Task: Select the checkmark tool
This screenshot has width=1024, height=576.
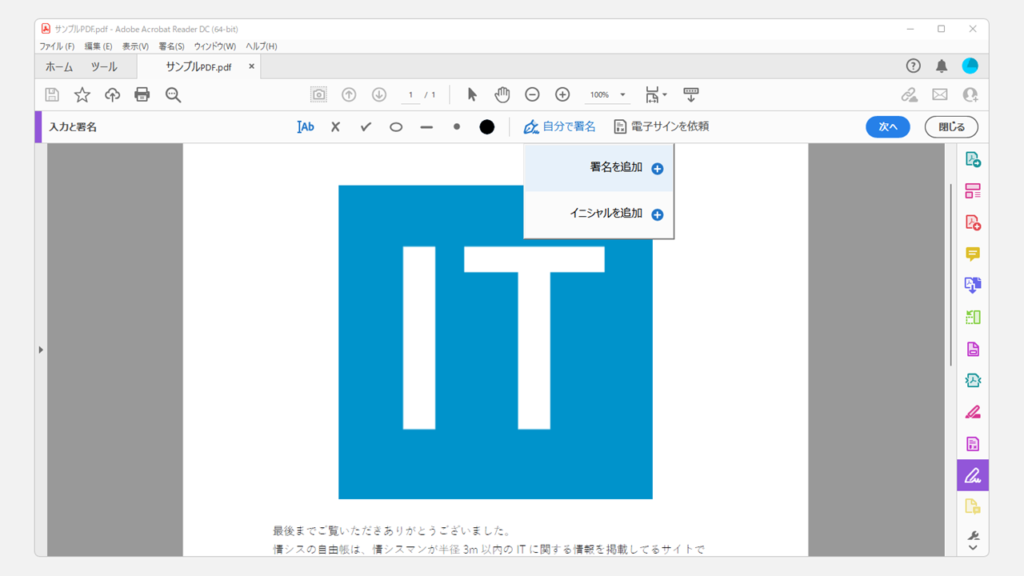Action: (366, 127)
